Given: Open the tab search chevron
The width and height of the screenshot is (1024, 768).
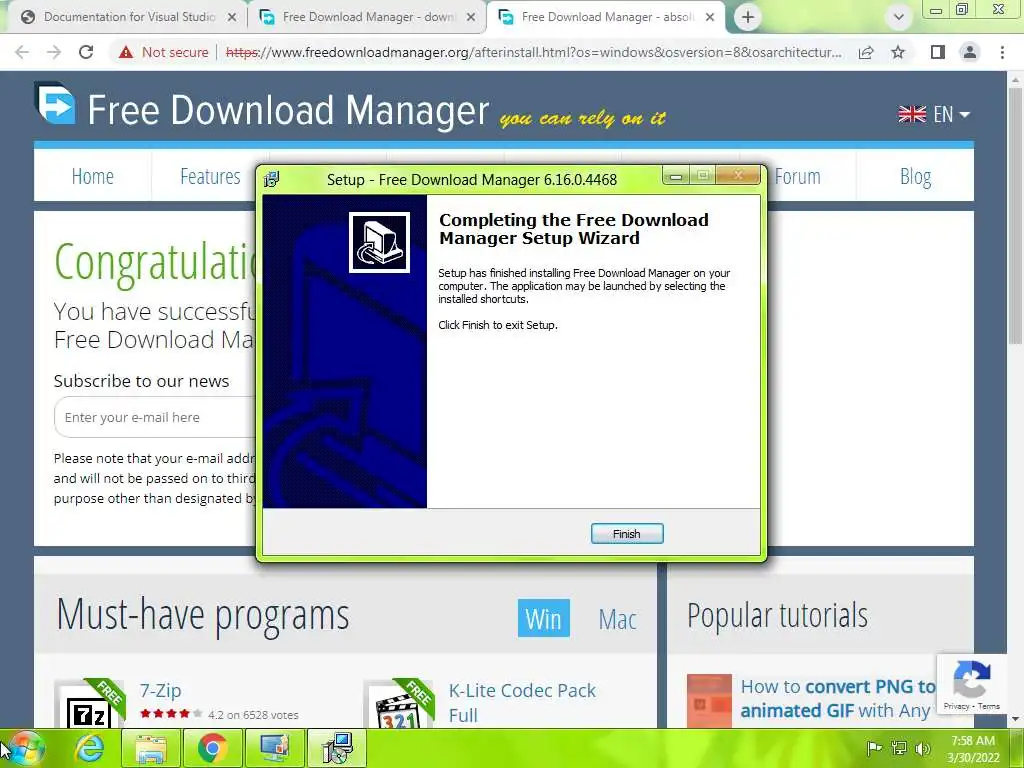Looking at the screenshot, I should [x=899, y=17].
